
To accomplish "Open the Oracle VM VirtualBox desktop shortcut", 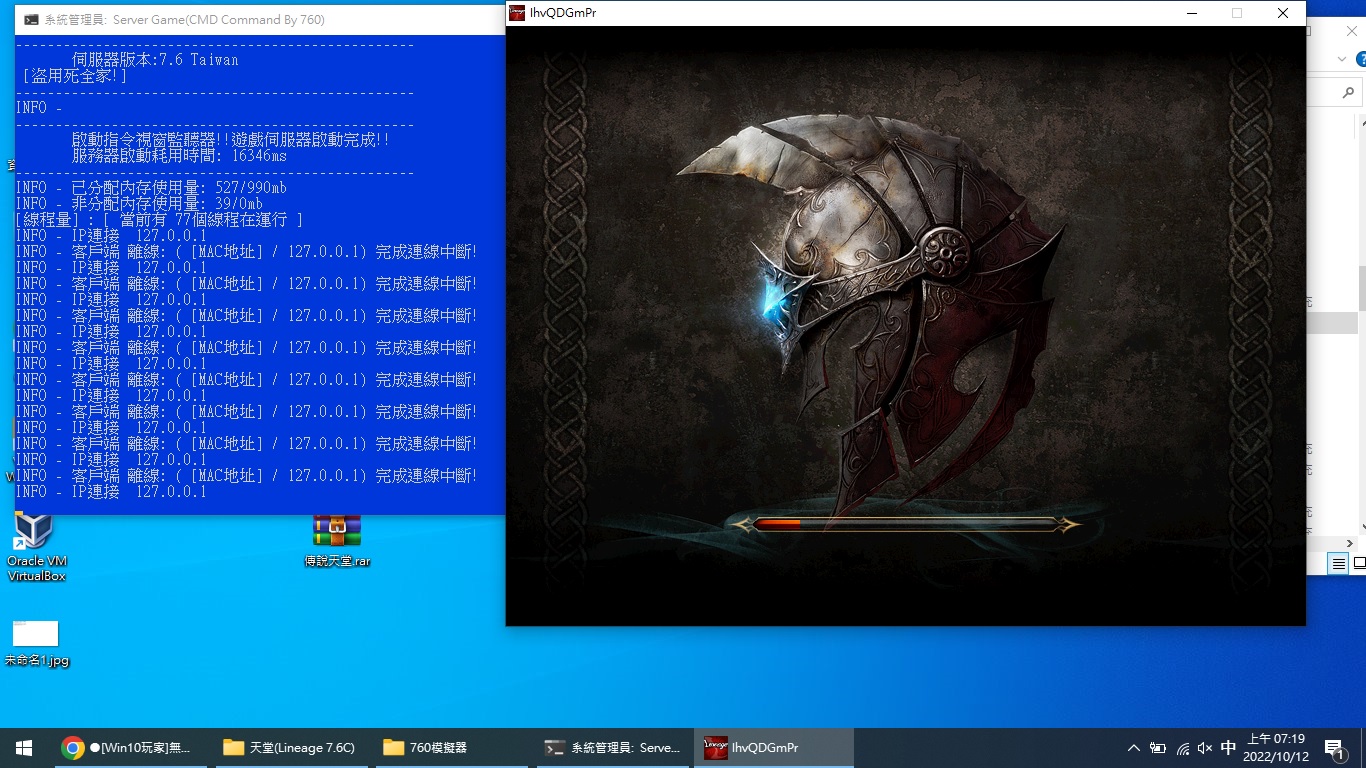I will pyautogui.click(x=36, y=548).
